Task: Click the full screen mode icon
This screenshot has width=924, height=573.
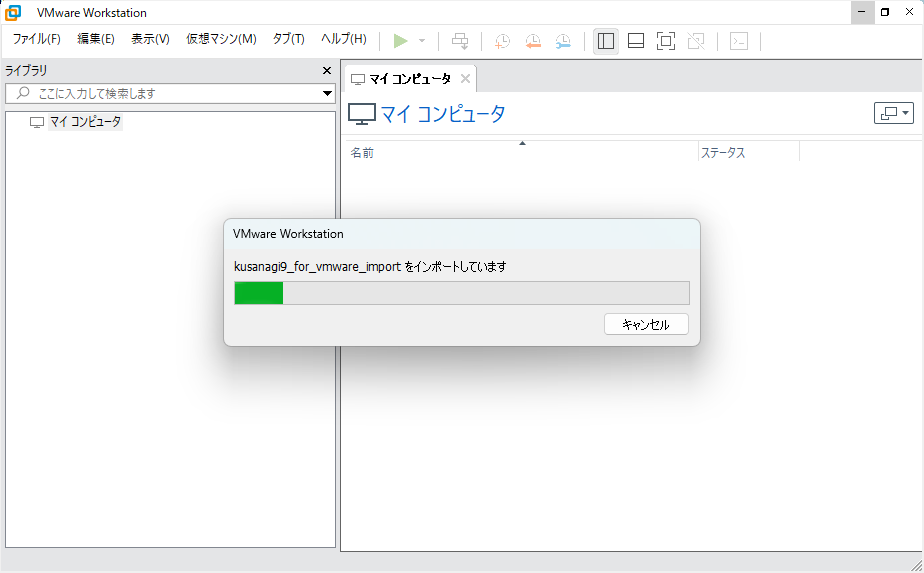Action: [x=666, y=41]
